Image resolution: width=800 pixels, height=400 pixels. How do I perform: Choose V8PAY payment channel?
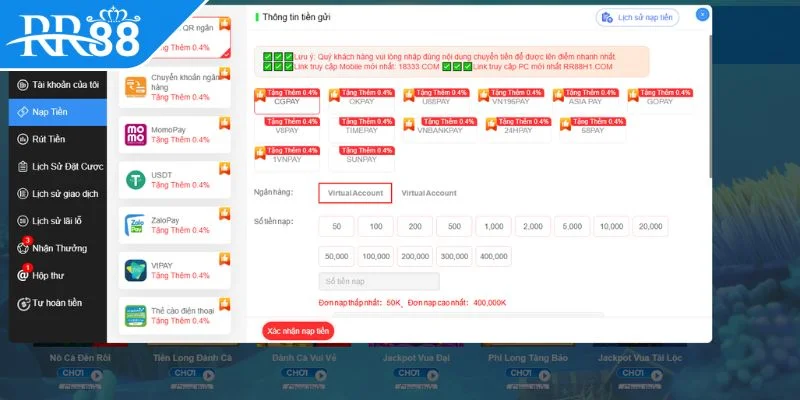point(287,131)
